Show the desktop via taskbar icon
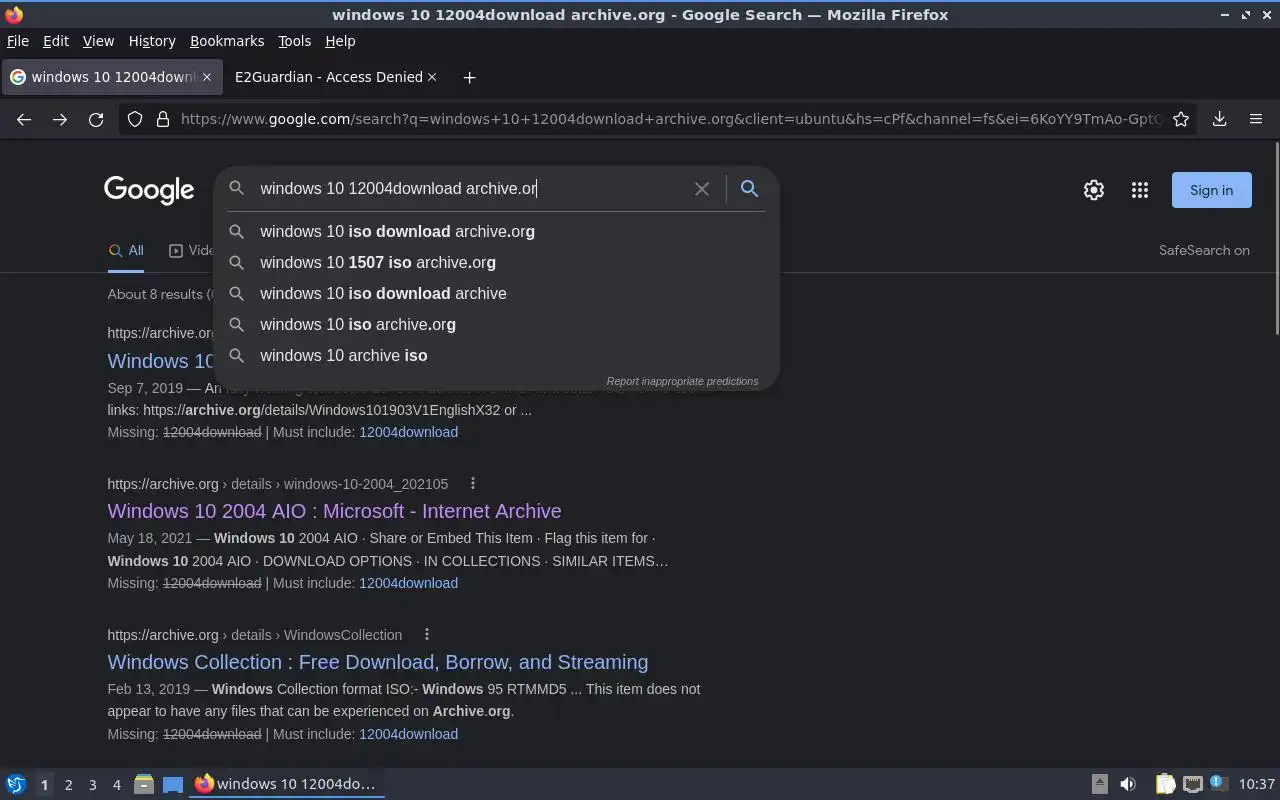This screenshot has width=1280, height=800. (173, 784)
